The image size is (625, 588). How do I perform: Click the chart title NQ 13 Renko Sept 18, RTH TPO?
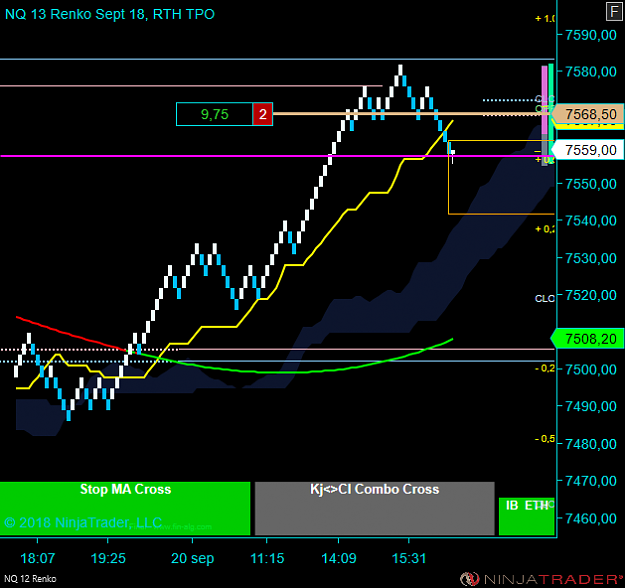coord(110,14)
